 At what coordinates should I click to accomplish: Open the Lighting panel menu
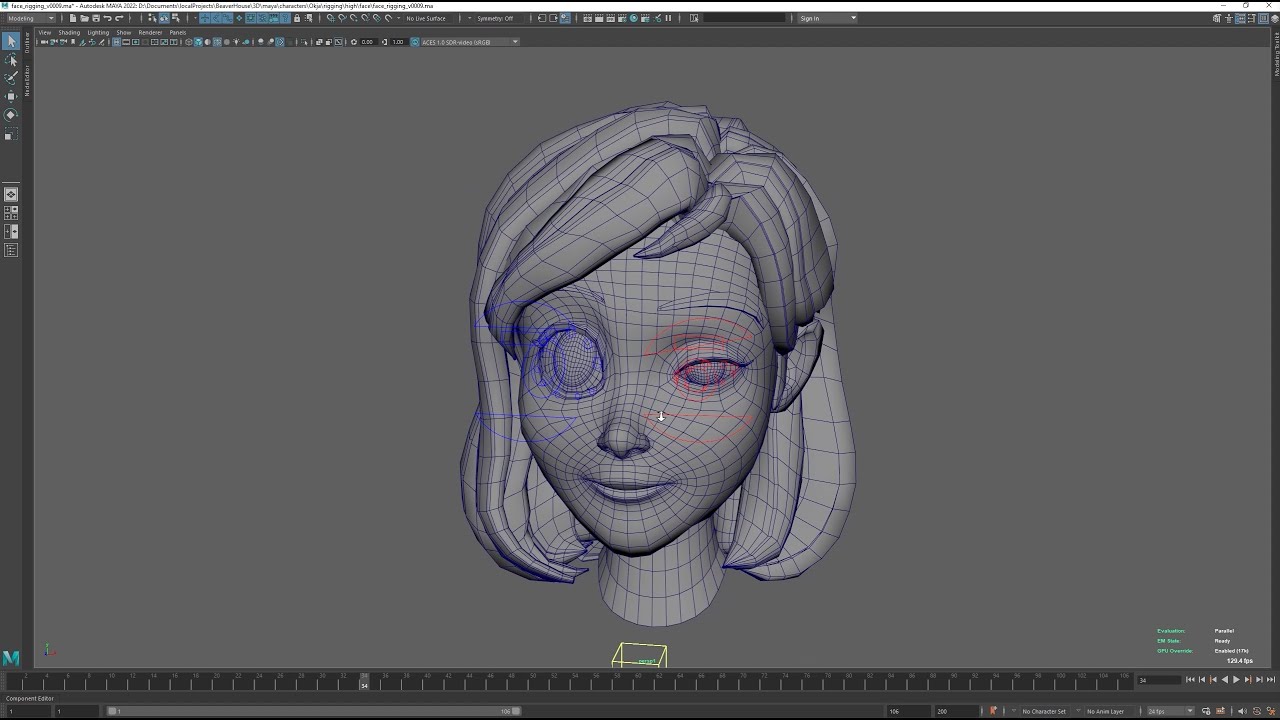pos(98,32)
